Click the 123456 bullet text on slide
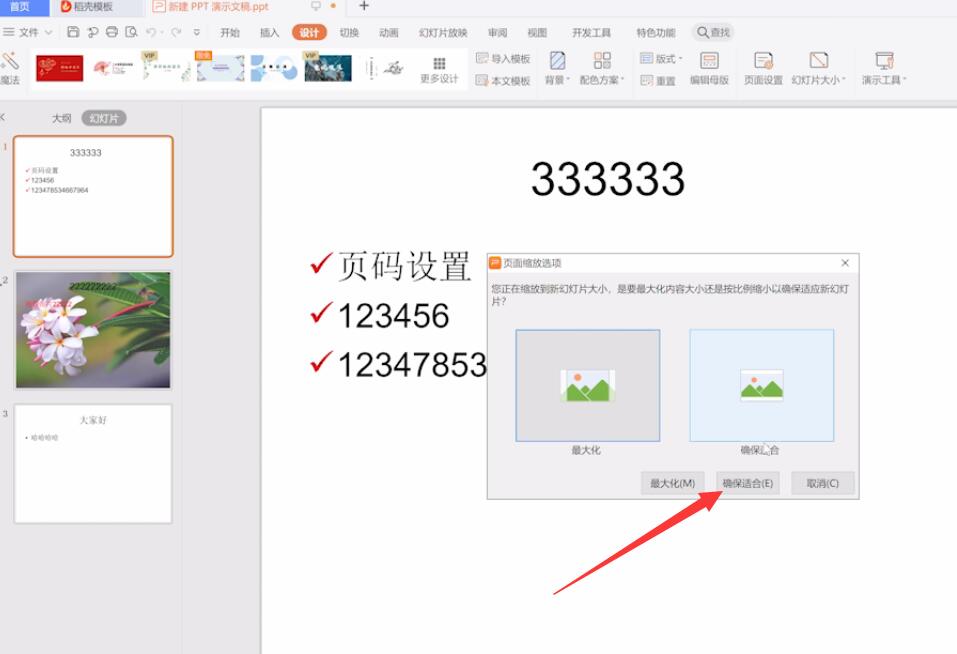Viewport: 957px width, 654px height. 394,316
